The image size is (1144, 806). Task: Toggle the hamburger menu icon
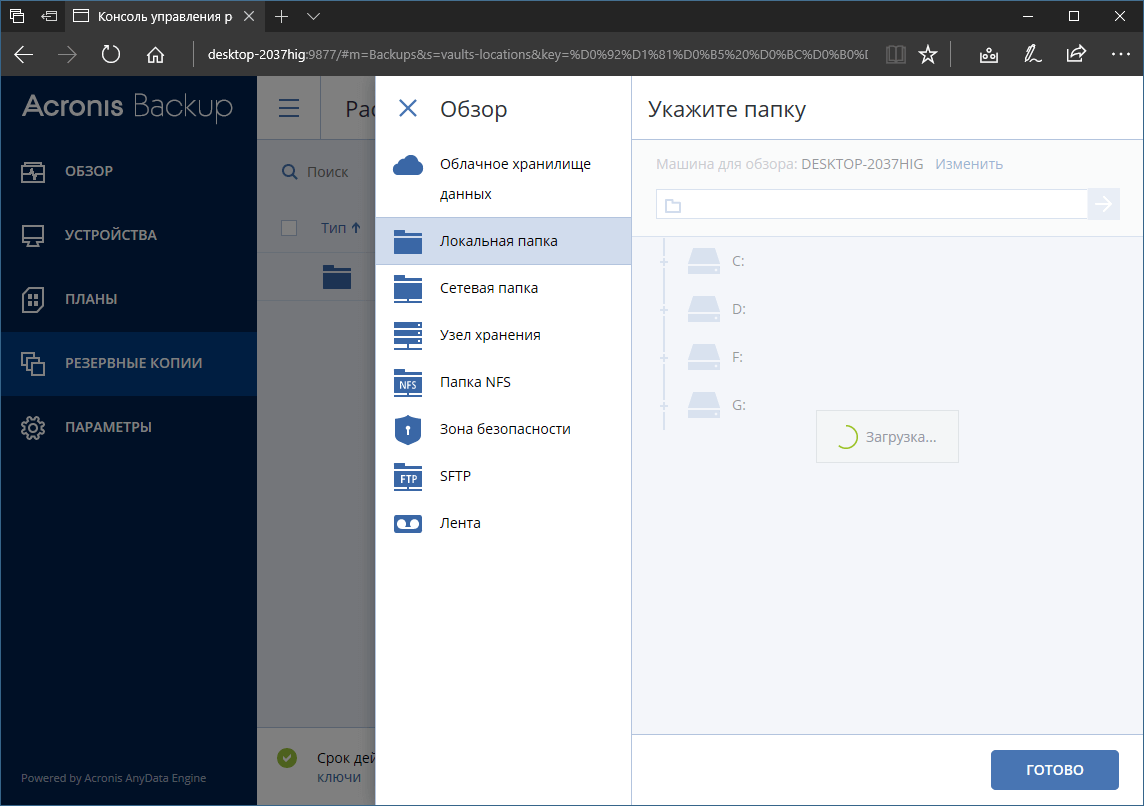[x=289, y=108]
